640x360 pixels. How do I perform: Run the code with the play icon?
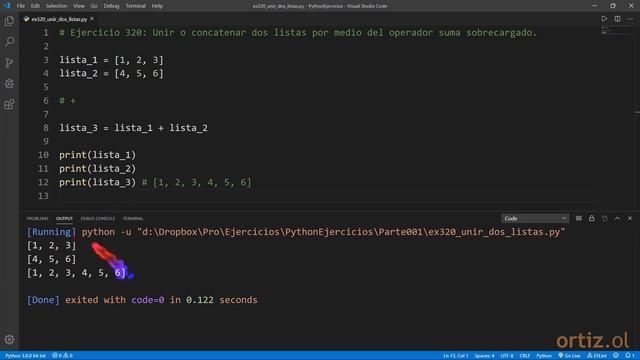point(604,19)
